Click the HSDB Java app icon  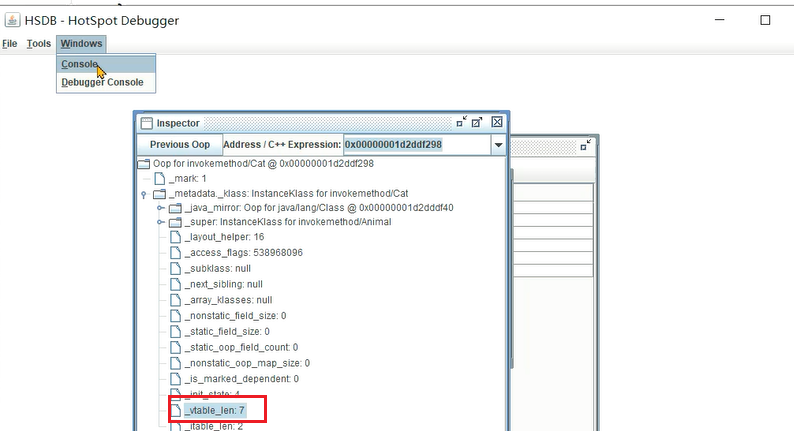[12, 20]
